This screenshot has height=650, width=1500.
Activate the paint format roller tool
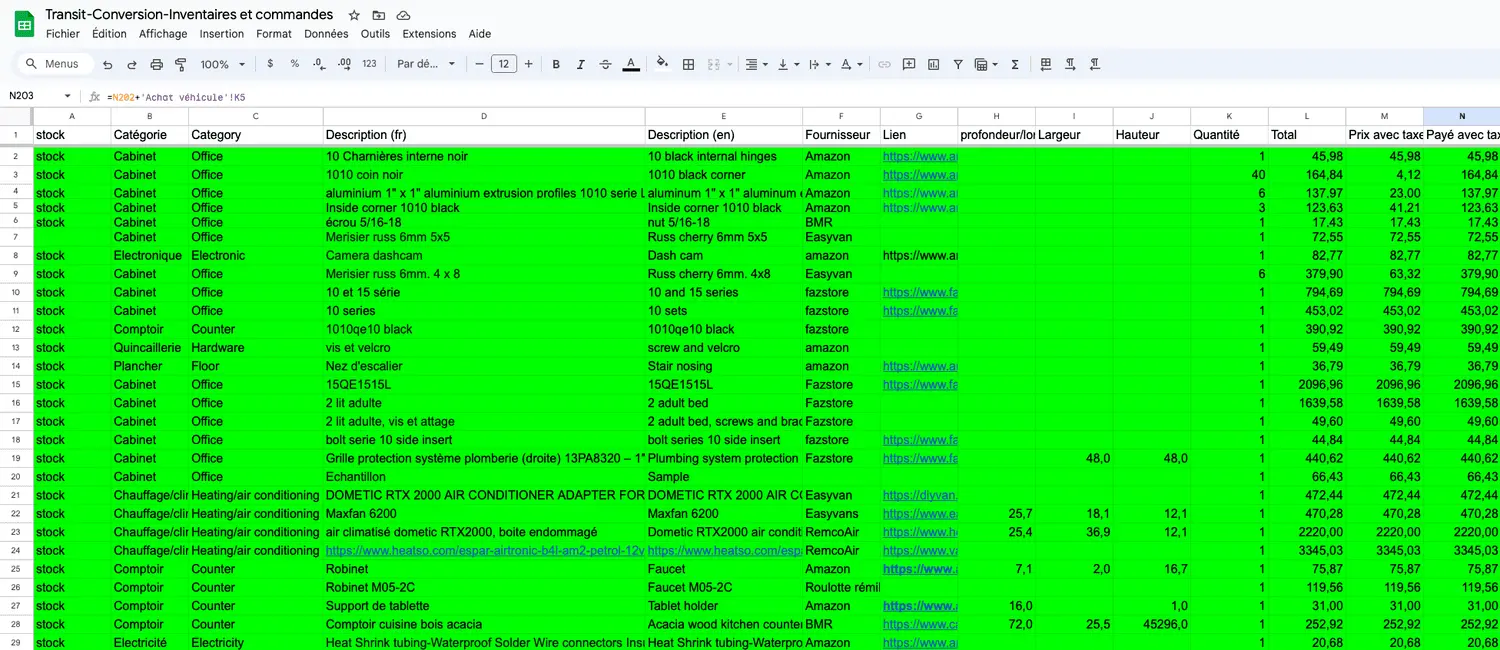click(181, 64)
